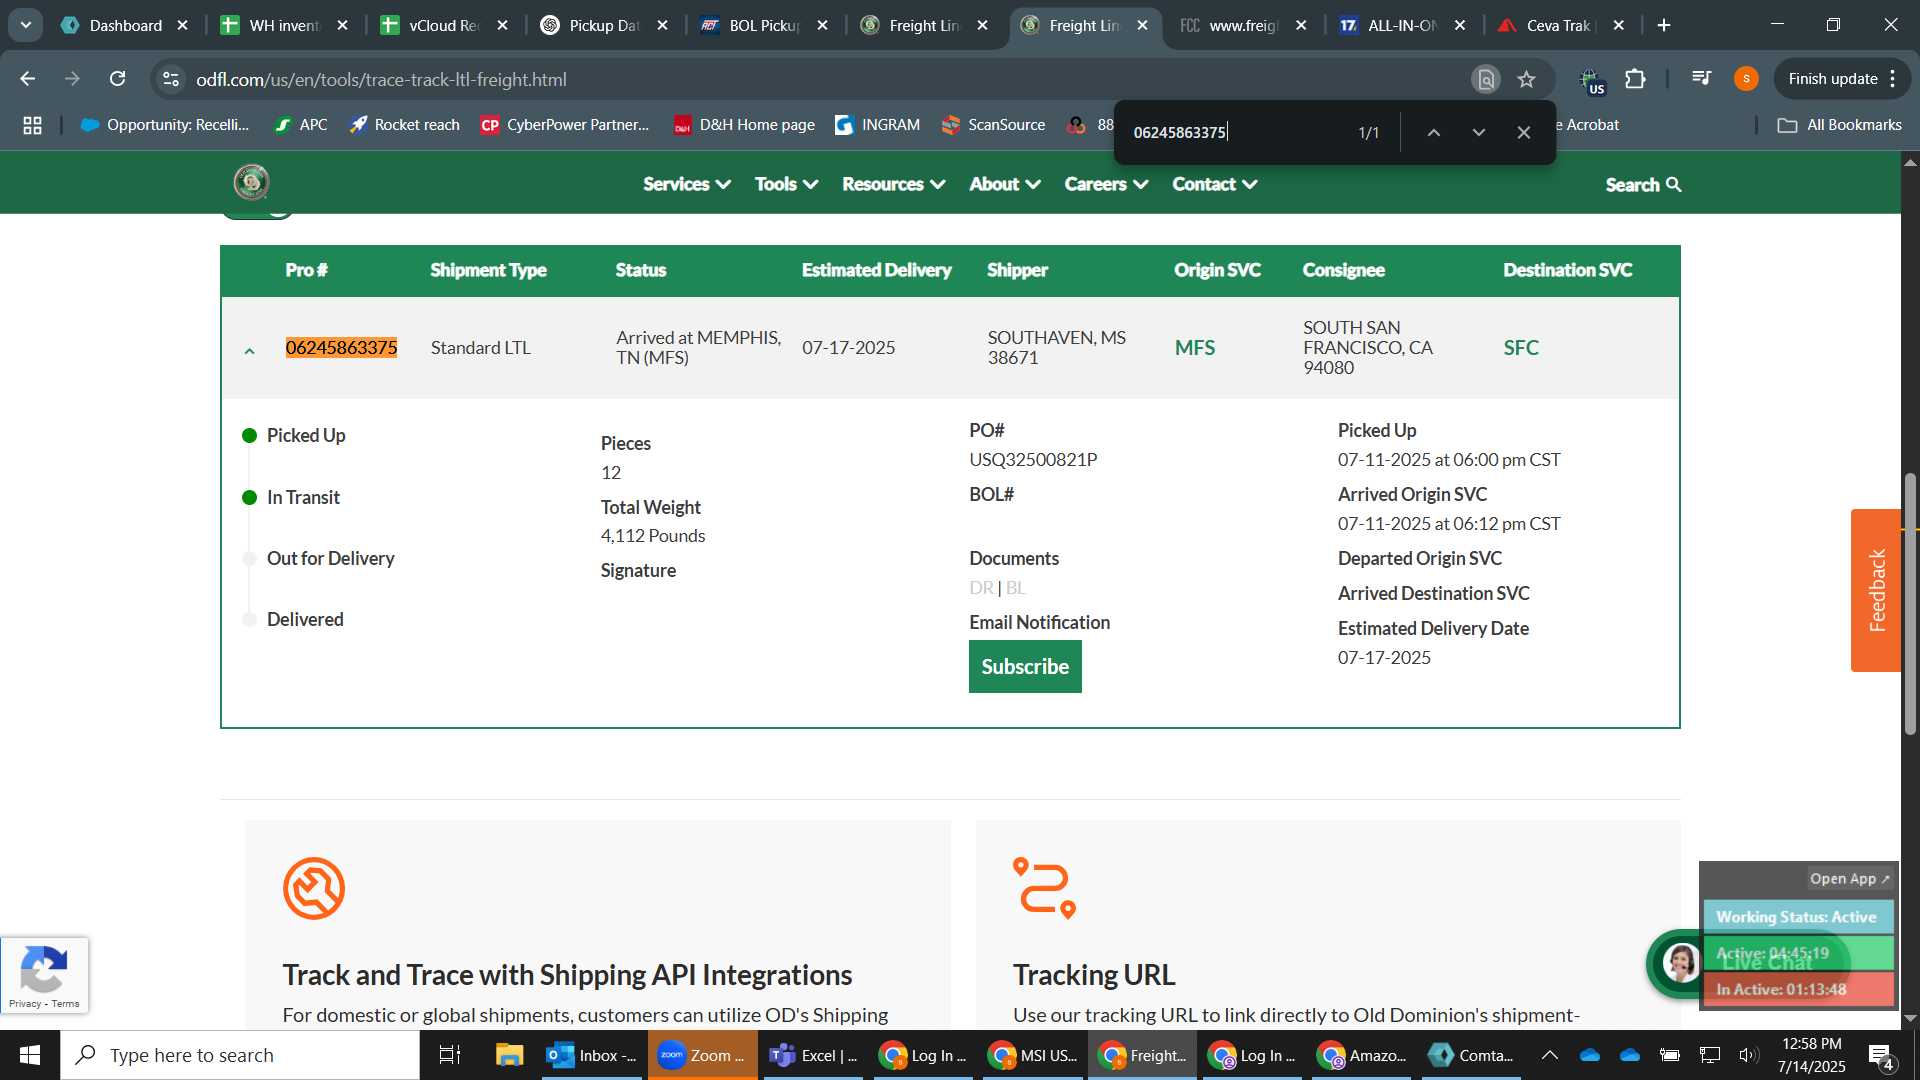Screen dimensions: 1920x1080
Task: Collapse the shipment 06245863375 row
Action: click(x=249, y=351)
